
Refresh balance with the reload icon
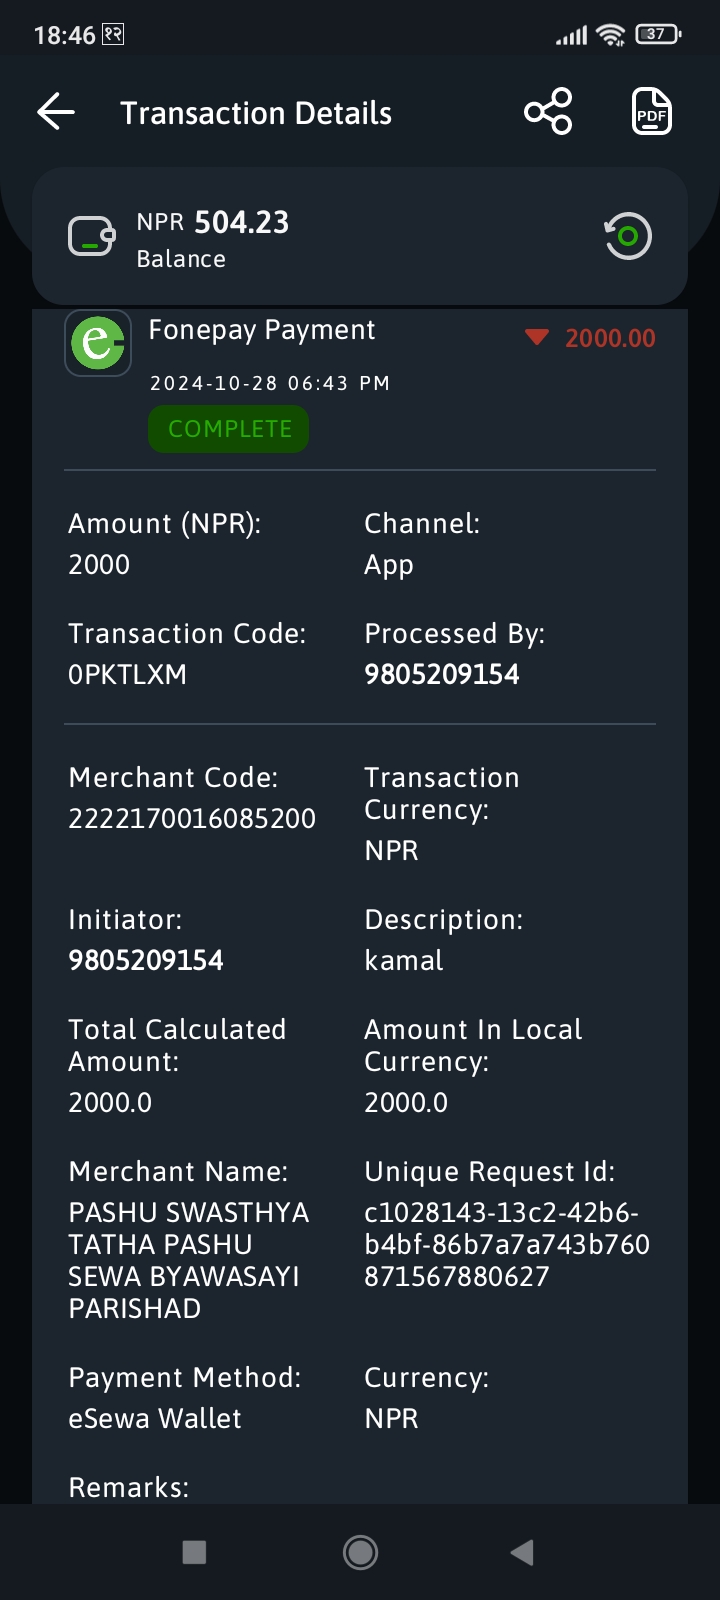pyautogui.click(x=628, y=237)
